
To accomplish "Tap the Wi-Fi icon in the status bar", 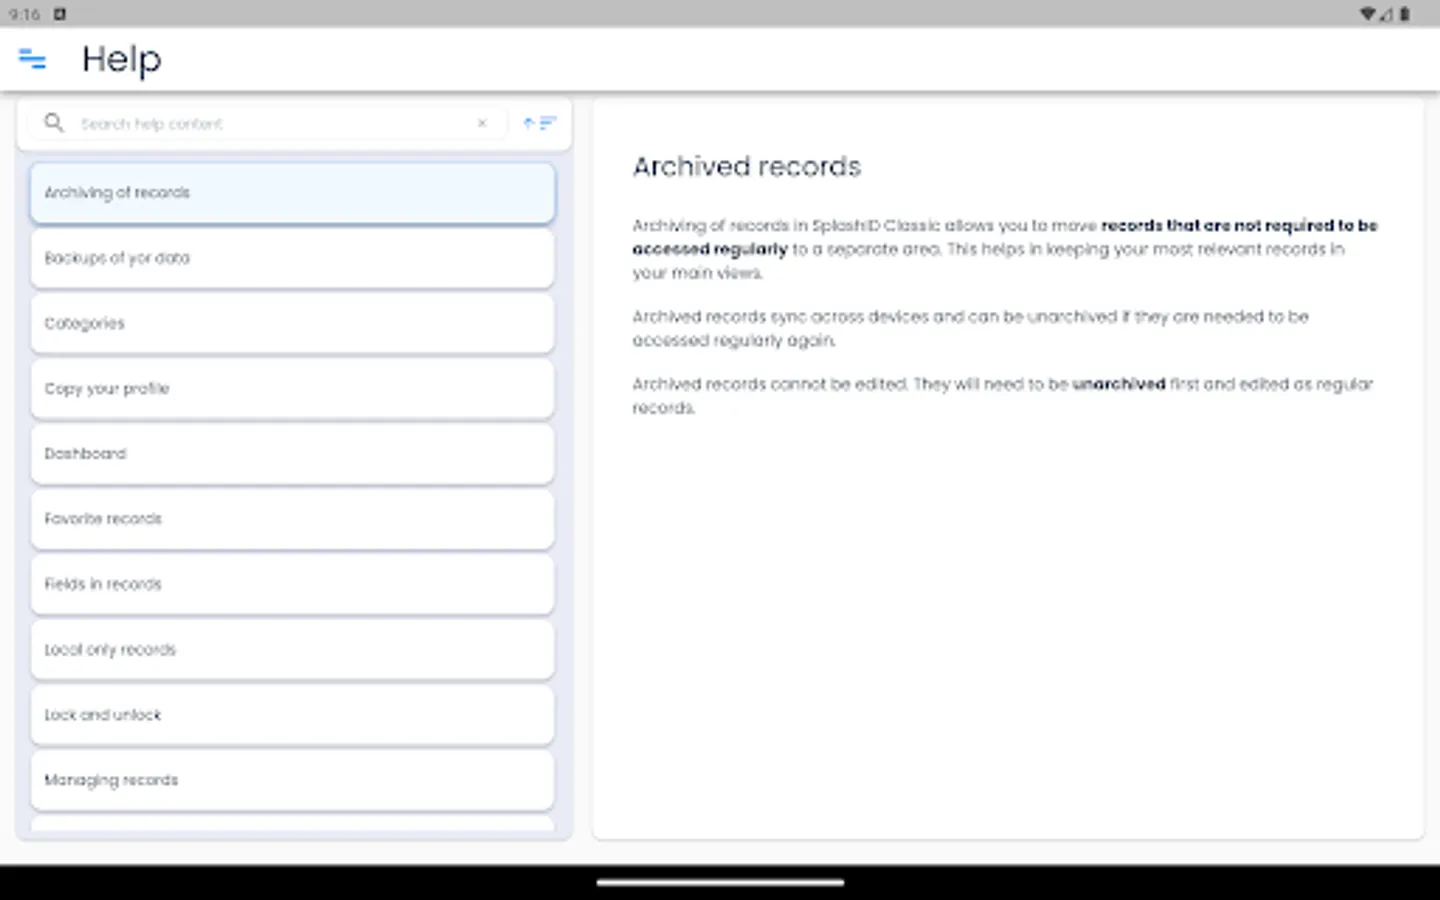I will tap(1370, 15).
